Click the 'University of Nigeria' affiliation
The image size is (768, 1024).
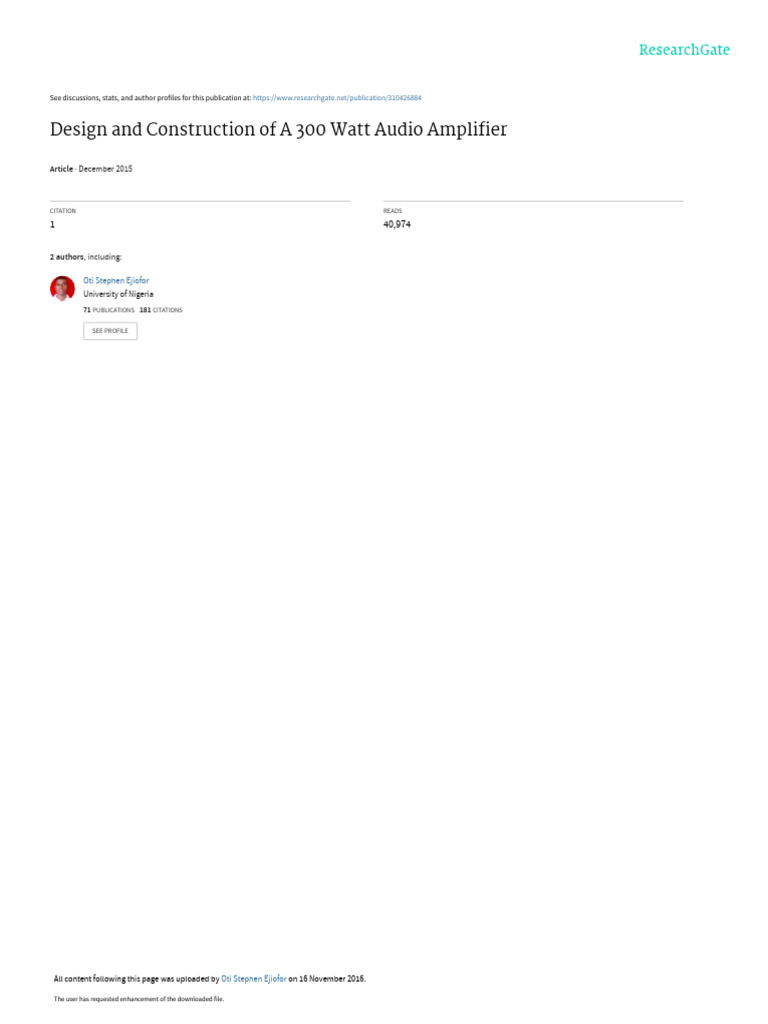pos(118,294)
